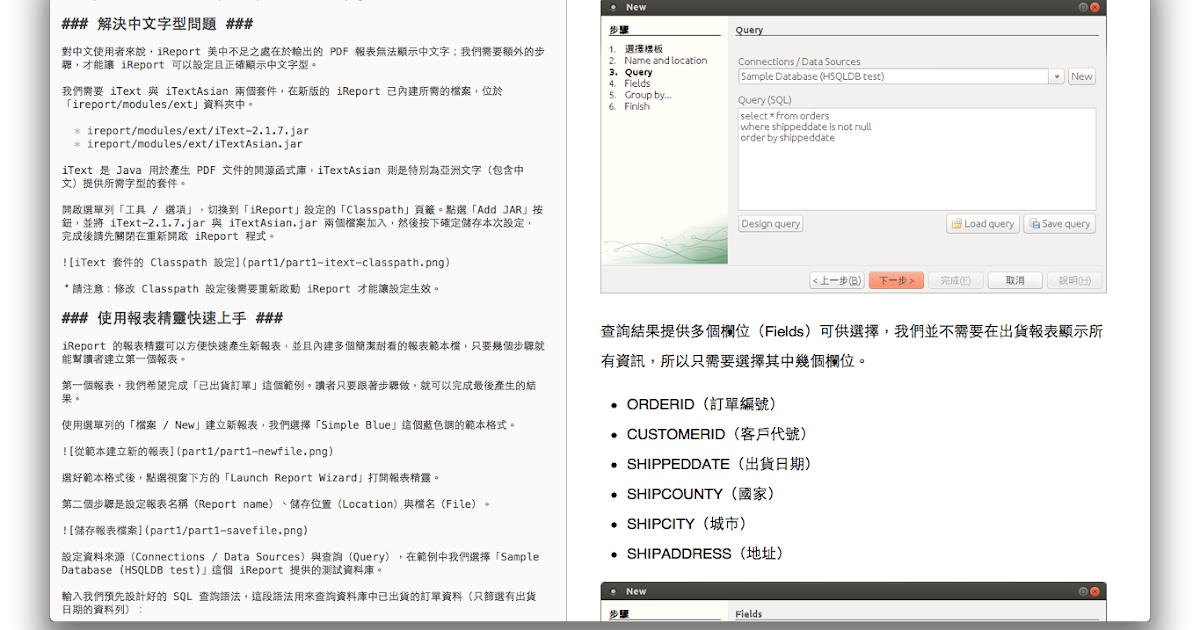
Task: Click the SHIPADDRESS（地址）bullet item
Action: tap(706, 554)
